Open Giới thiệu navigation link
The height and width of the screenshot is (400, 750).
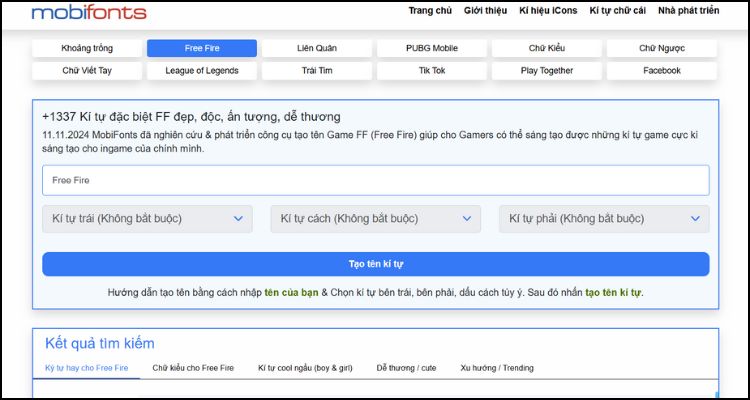485,11
